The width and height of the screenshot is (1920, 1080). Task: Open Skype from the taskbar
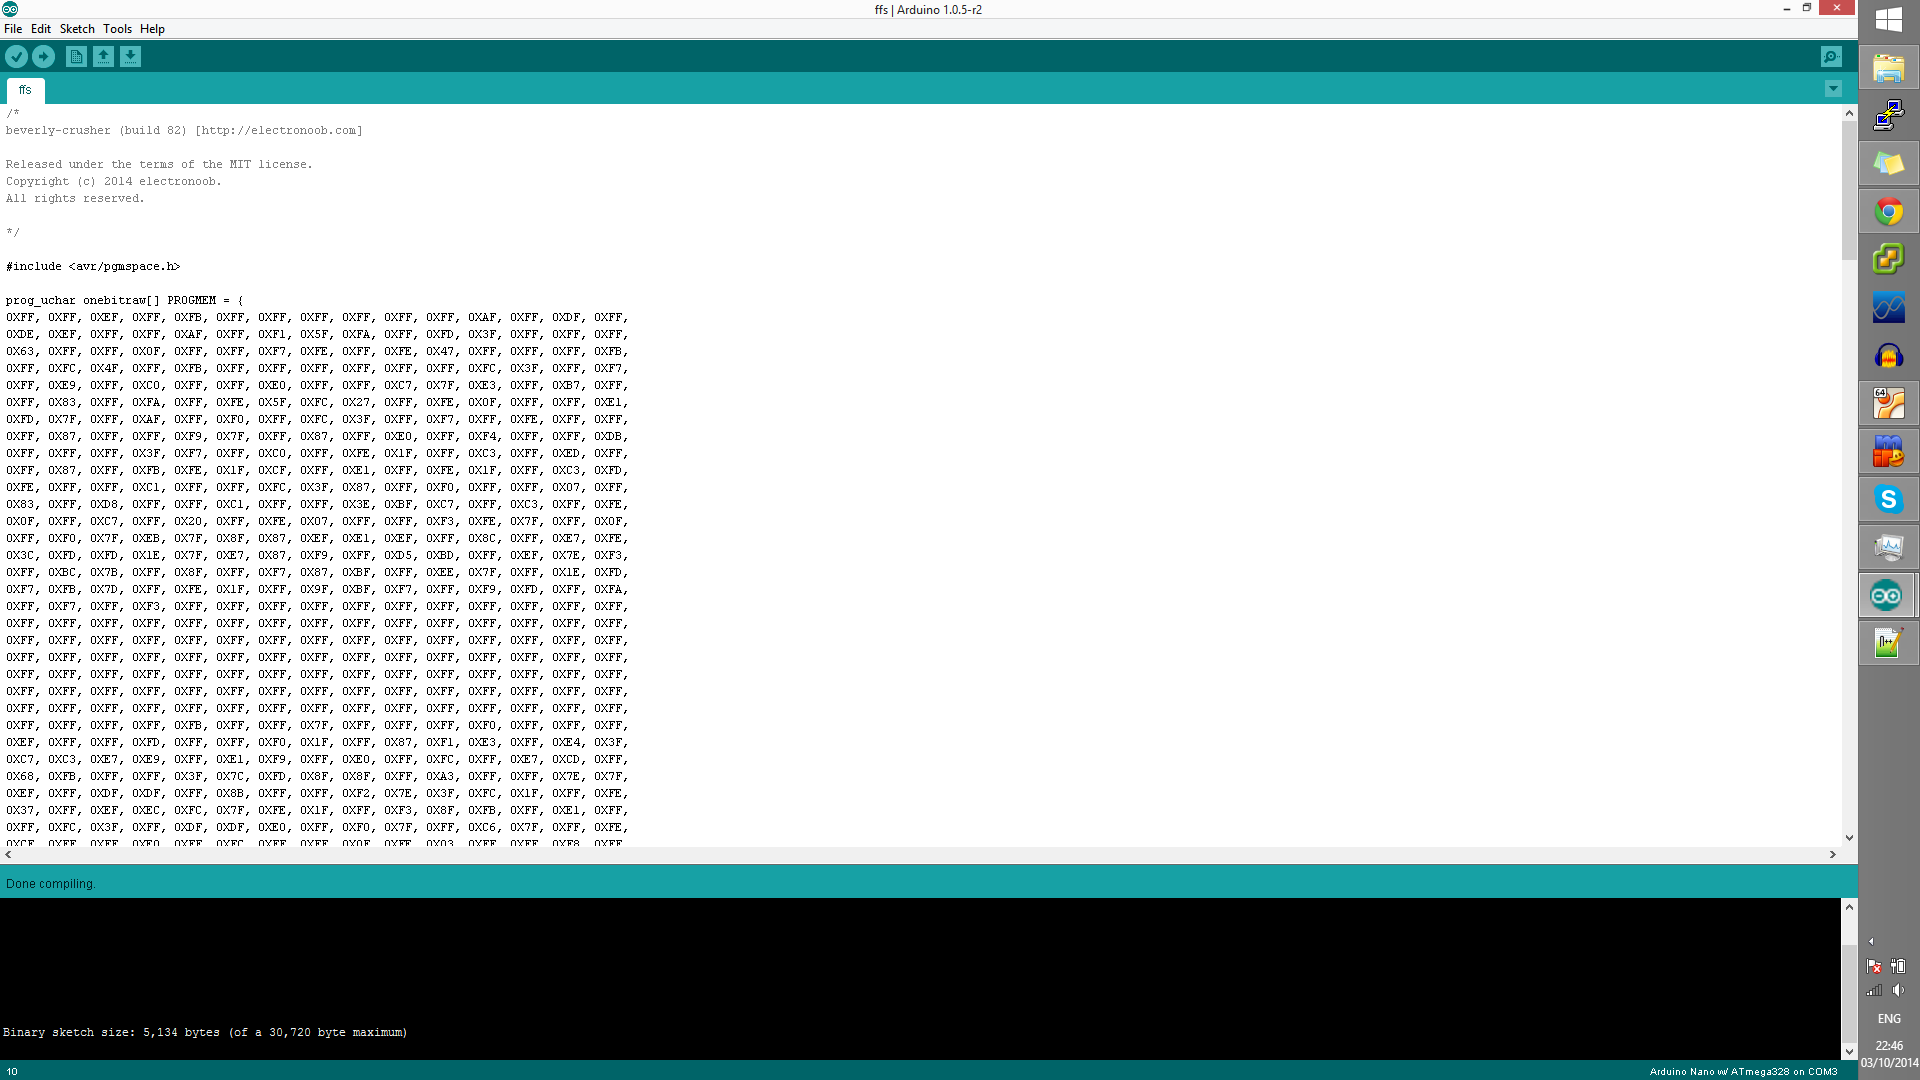point(1889,499)
